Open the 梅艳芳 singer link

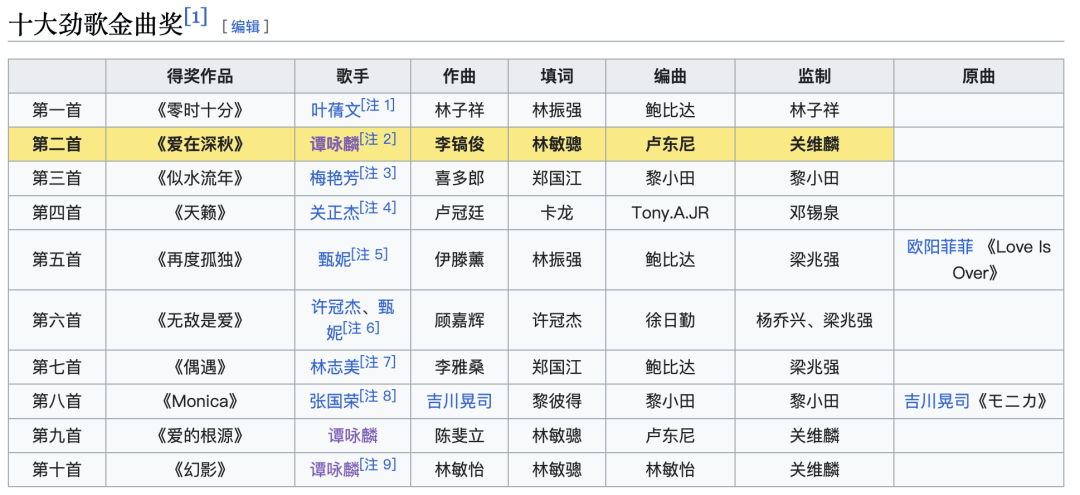[335, 179]
